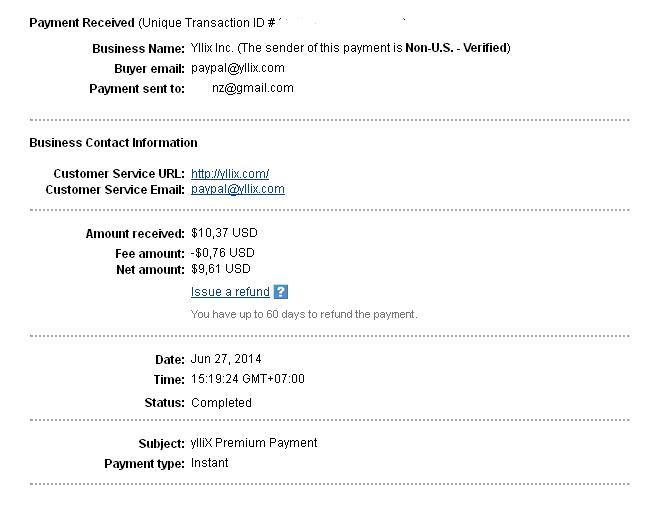Click the -$0,76 USD fee amount
This screenshot has width=645, height=505.
pos(223,253)
